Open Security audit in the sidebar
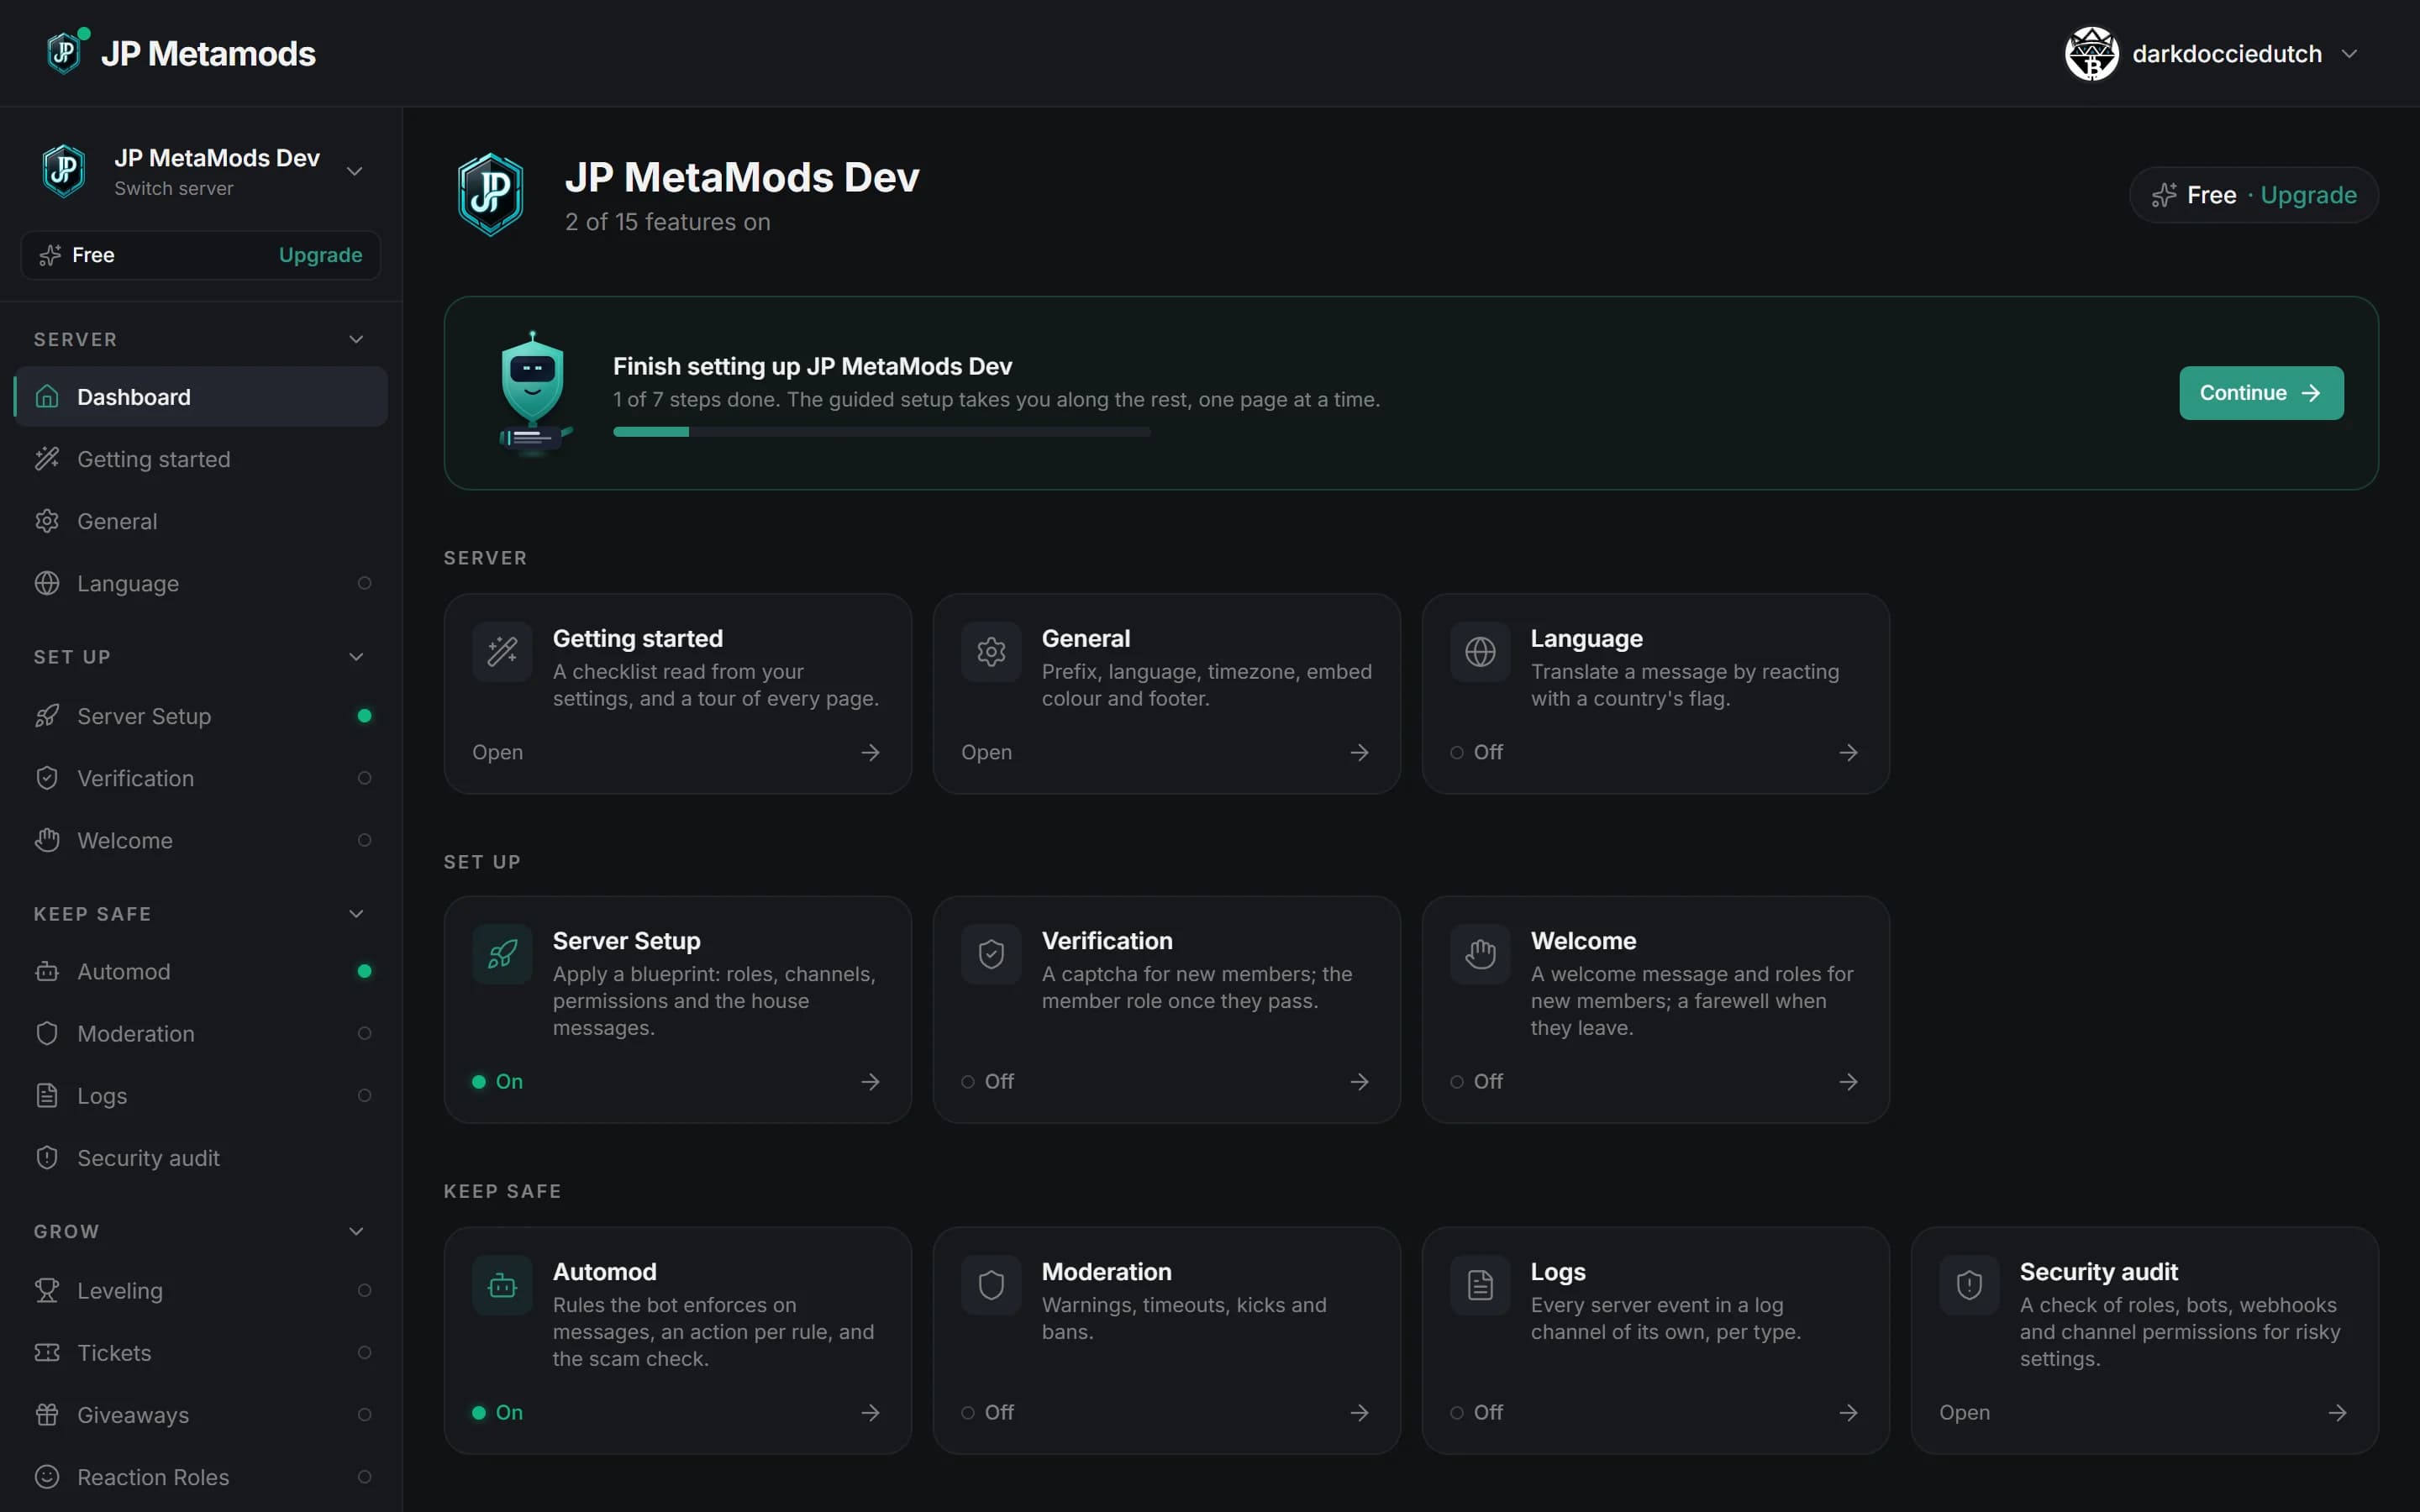 click(x=200, y=1157)
